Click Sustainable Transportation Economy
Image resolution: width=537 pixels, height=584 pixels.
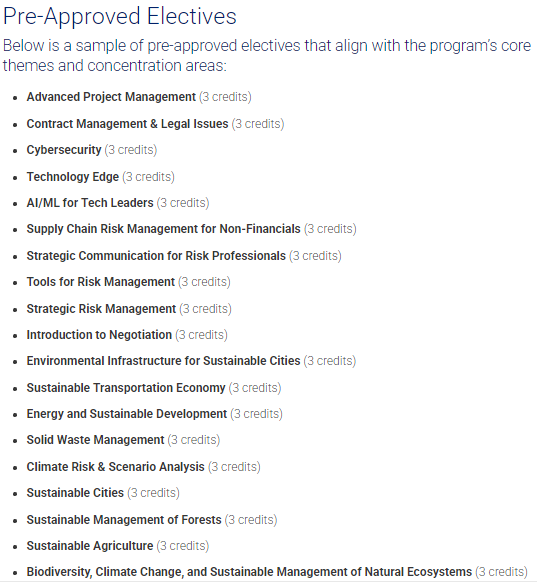click(x=126, y=388)
